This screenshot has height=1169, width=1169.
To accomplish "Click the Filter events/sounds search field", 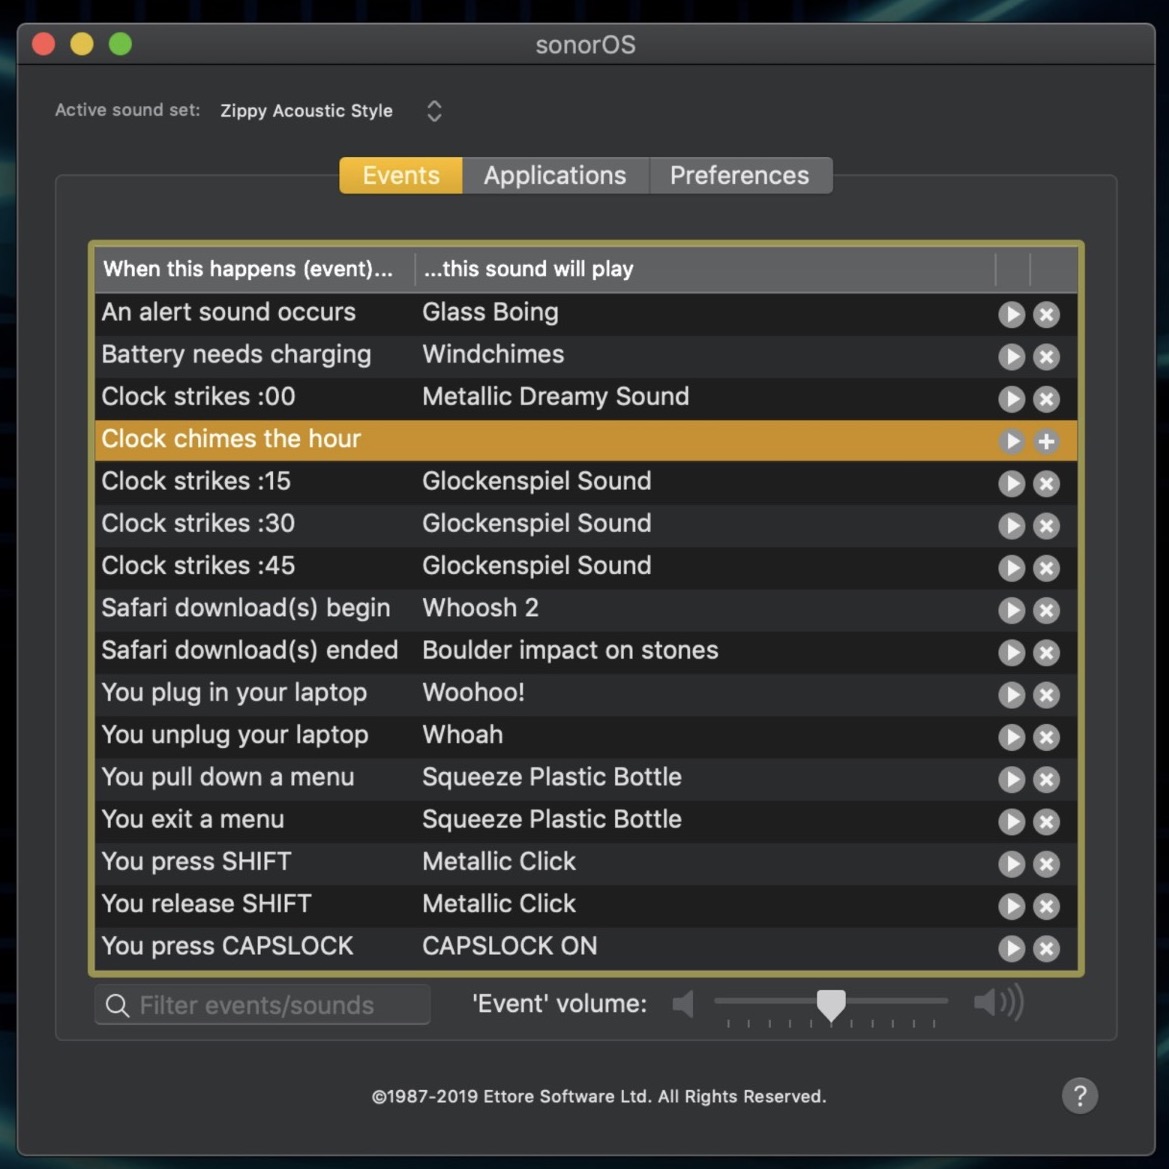I will click(x=270, y=1005).
